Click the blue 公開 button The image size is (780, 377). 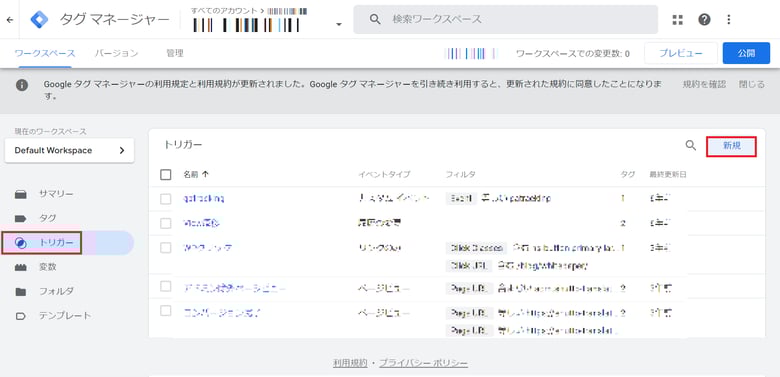[746, 53]
